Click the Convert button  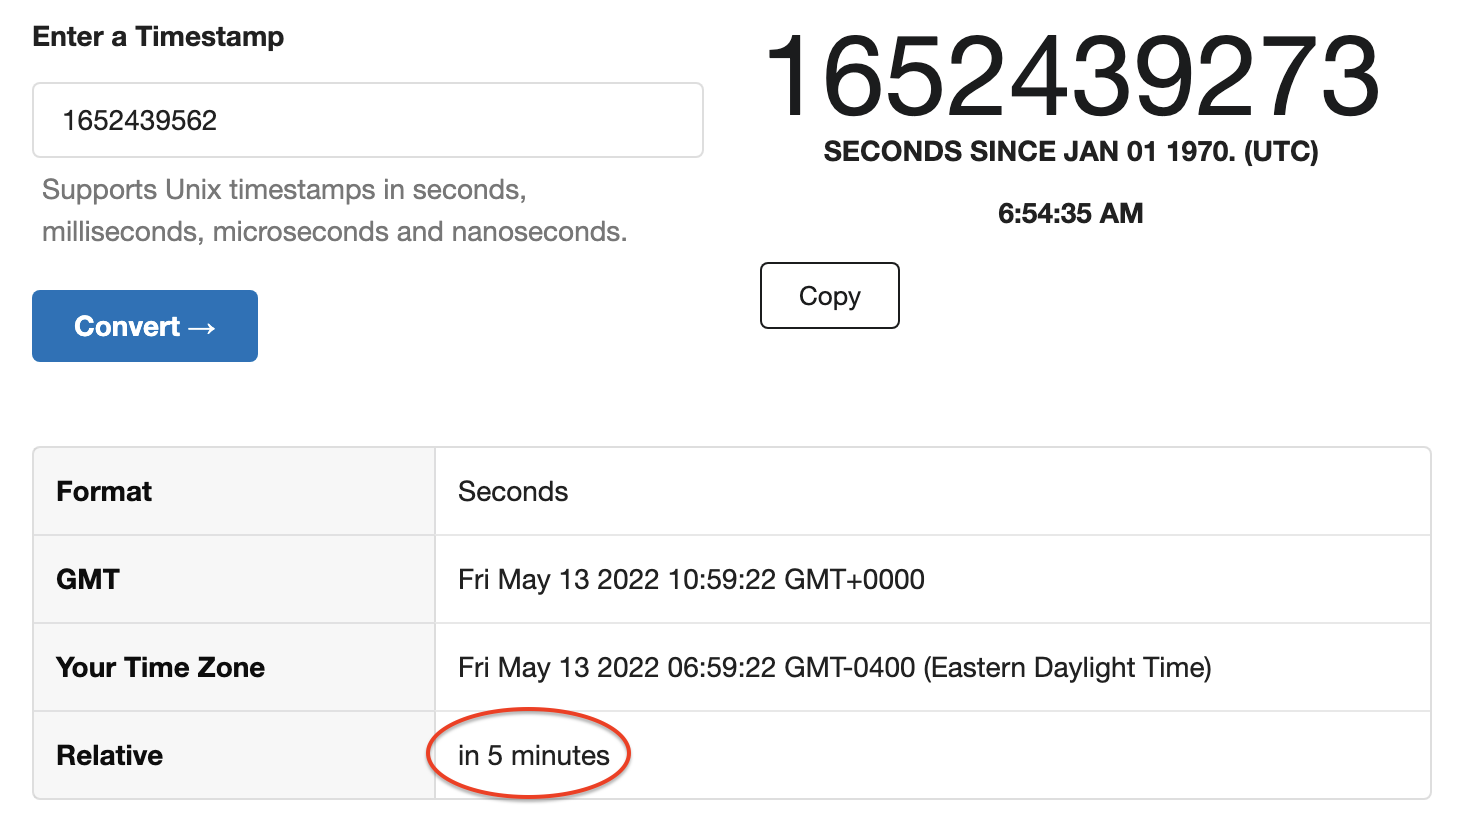pyautogui.click(x=144, y=325)
